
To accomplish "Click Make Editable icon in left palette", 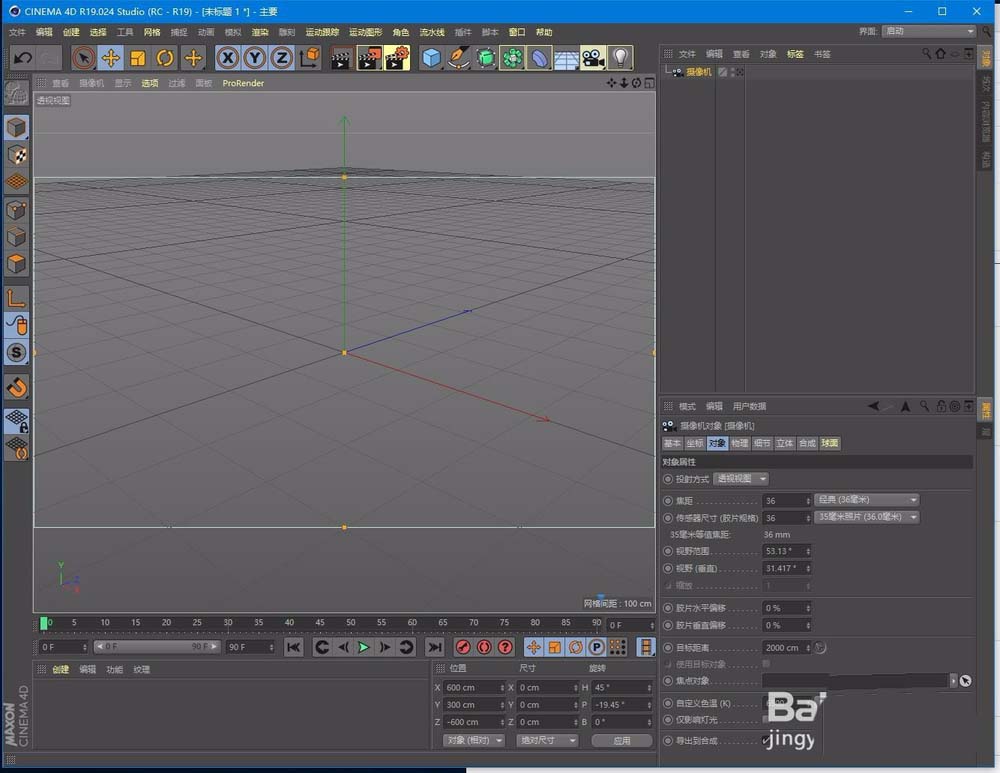I will (17, 94).
